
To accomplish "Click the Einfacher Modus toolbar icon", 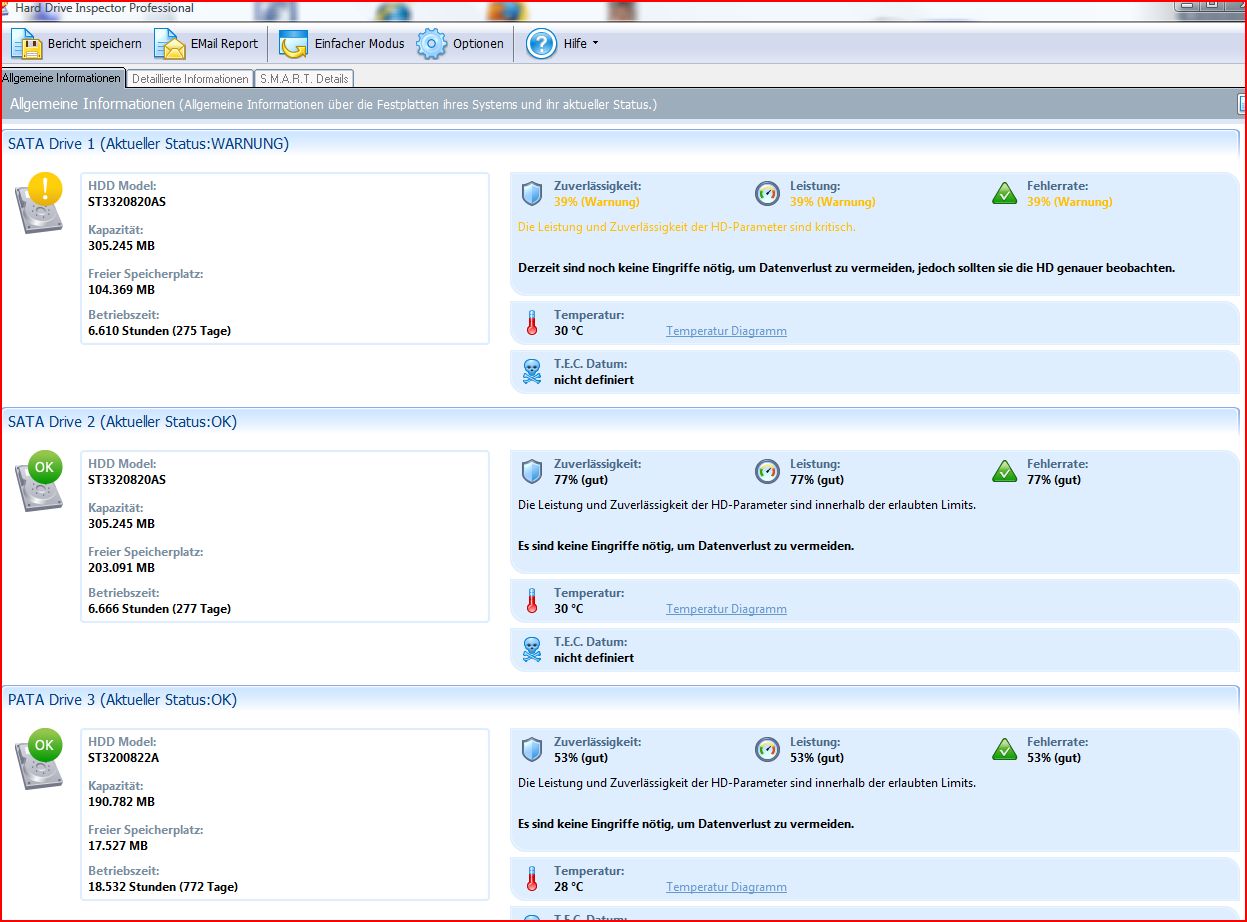I will [293, 44].
